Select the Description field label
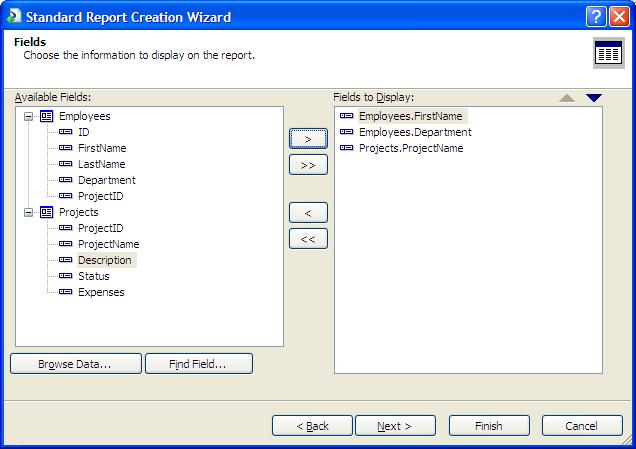The width and height of the screenshot is (636, 449). coord(105,260)
